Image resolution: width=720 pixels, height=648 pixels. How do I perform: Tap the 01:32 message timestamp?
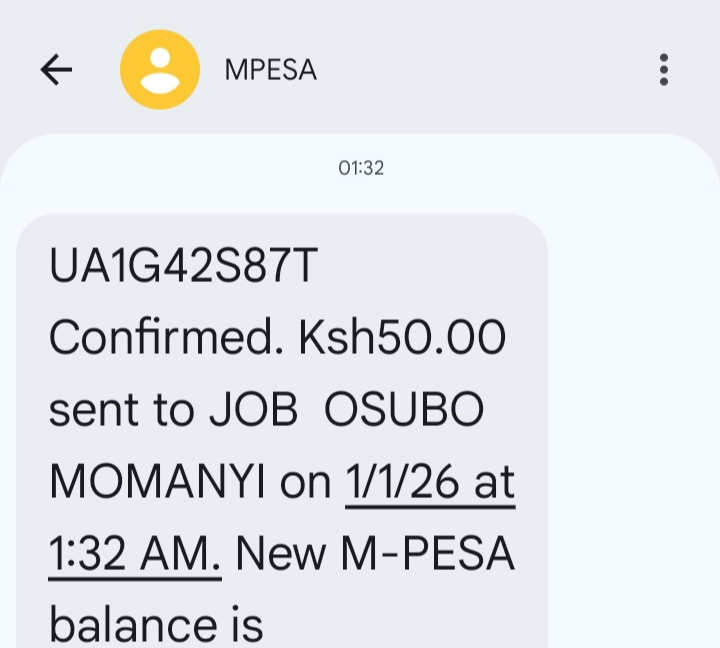pyautogui.click(x=361, y=168)
